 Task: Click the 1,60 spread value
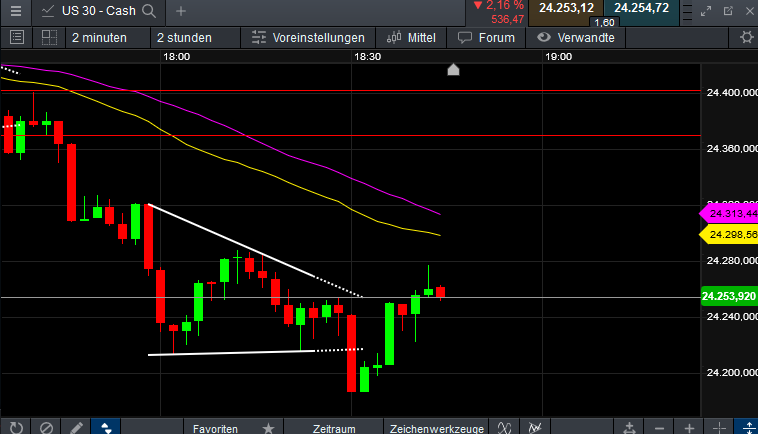(x=604, y=22)
